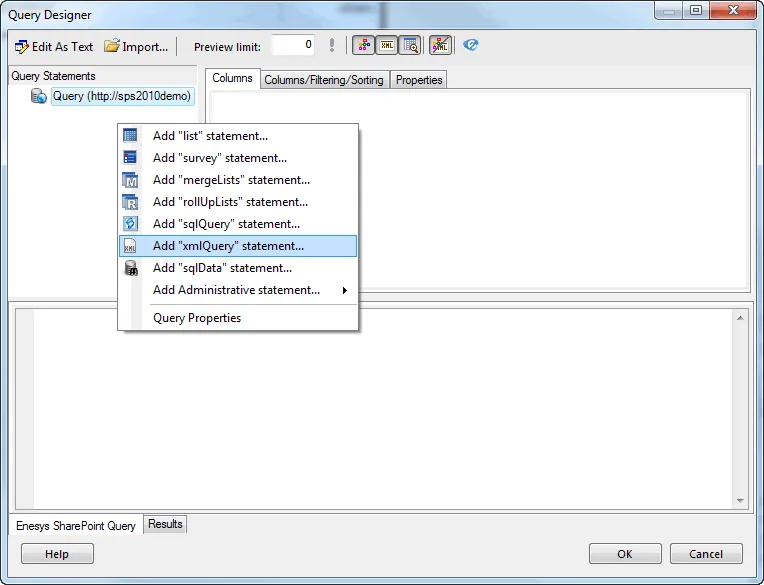Click the list statement grid icon
This screenshot has width=764, height=585.
coord(130,135)
